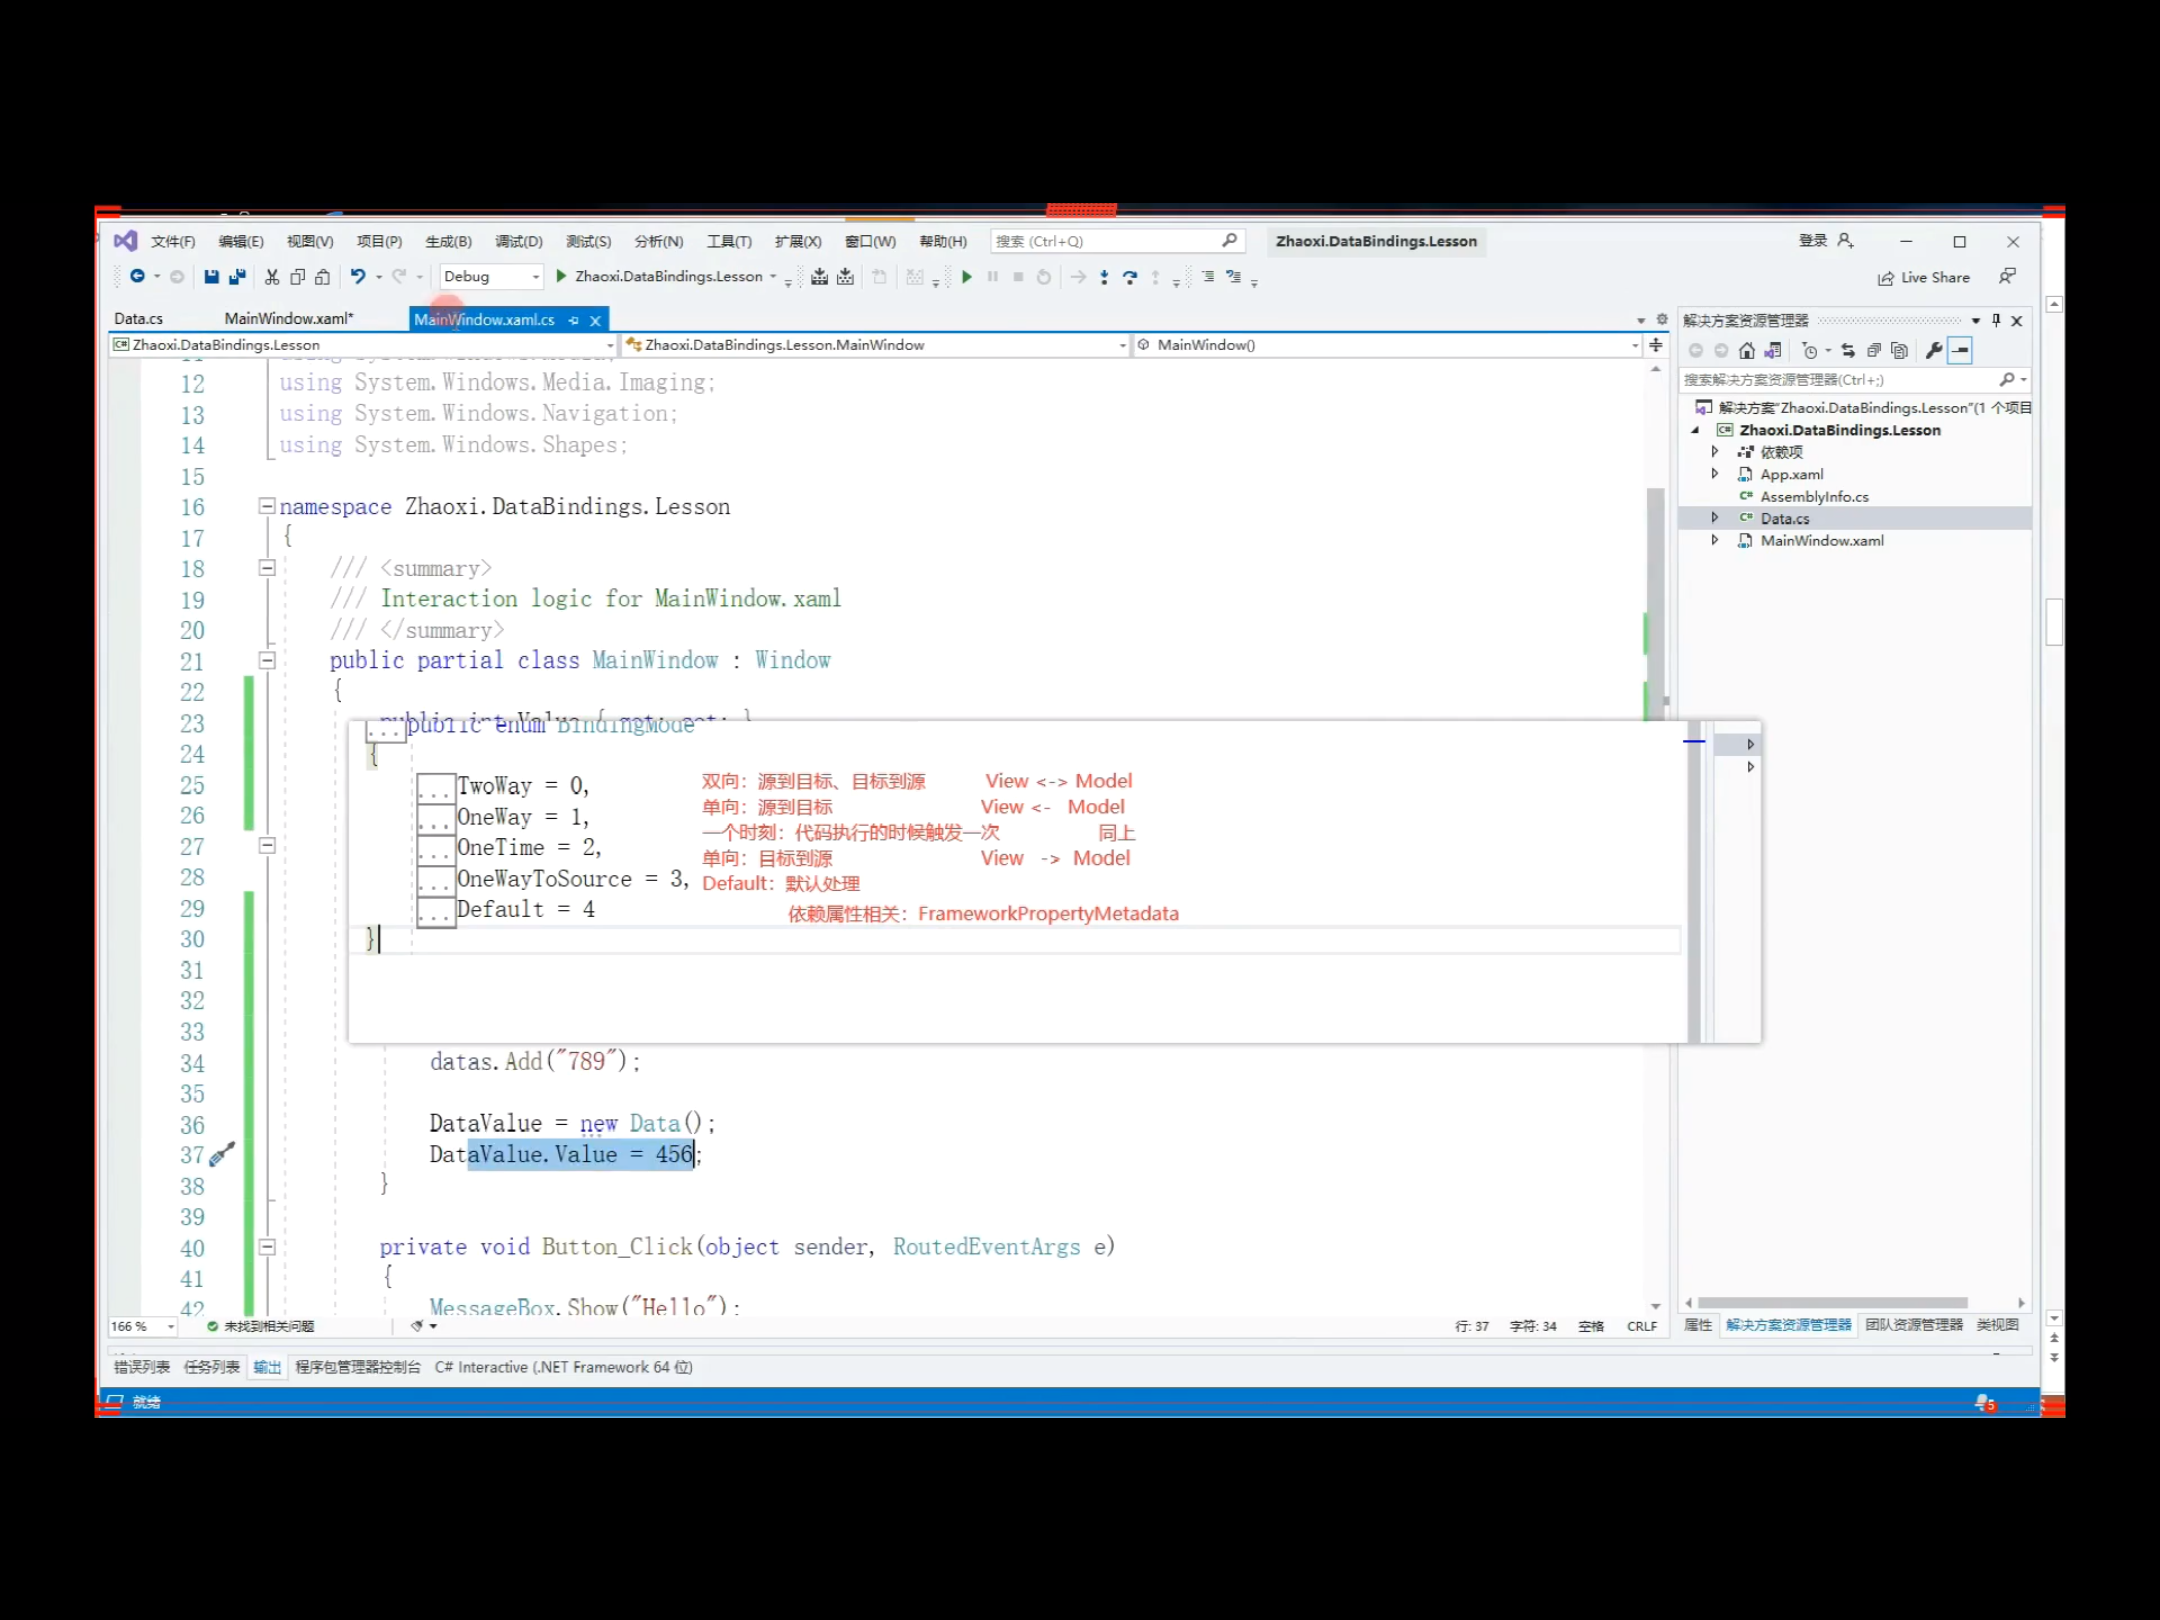Click the Undo arrow icon
2160x1620 pixels.
(357, 277)
